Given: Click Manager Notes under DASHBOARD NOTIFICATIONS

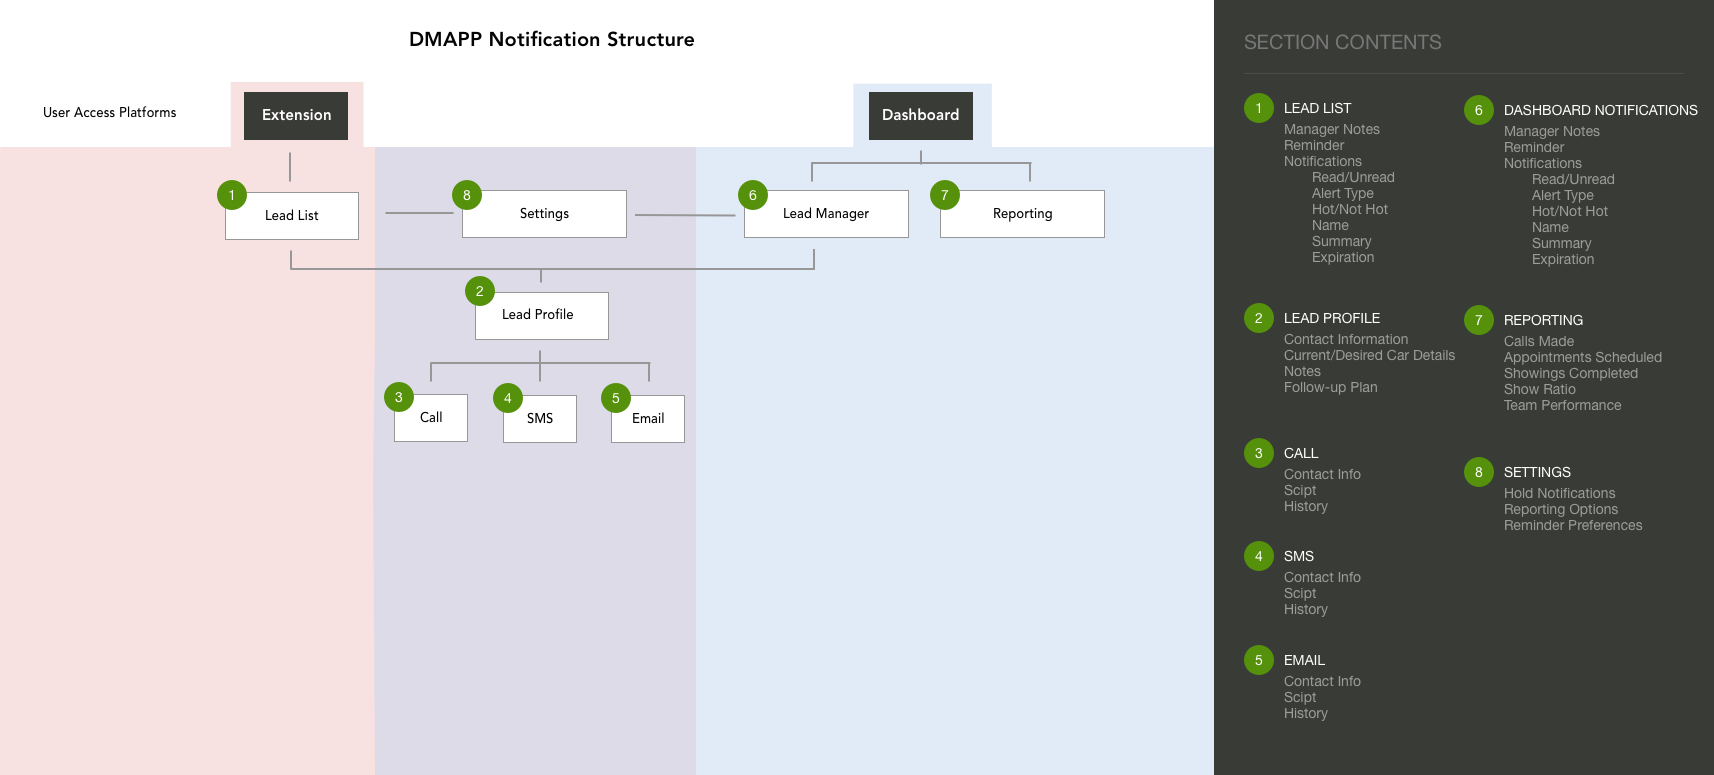Looking at the screenshot, I should coord(1552,131).
